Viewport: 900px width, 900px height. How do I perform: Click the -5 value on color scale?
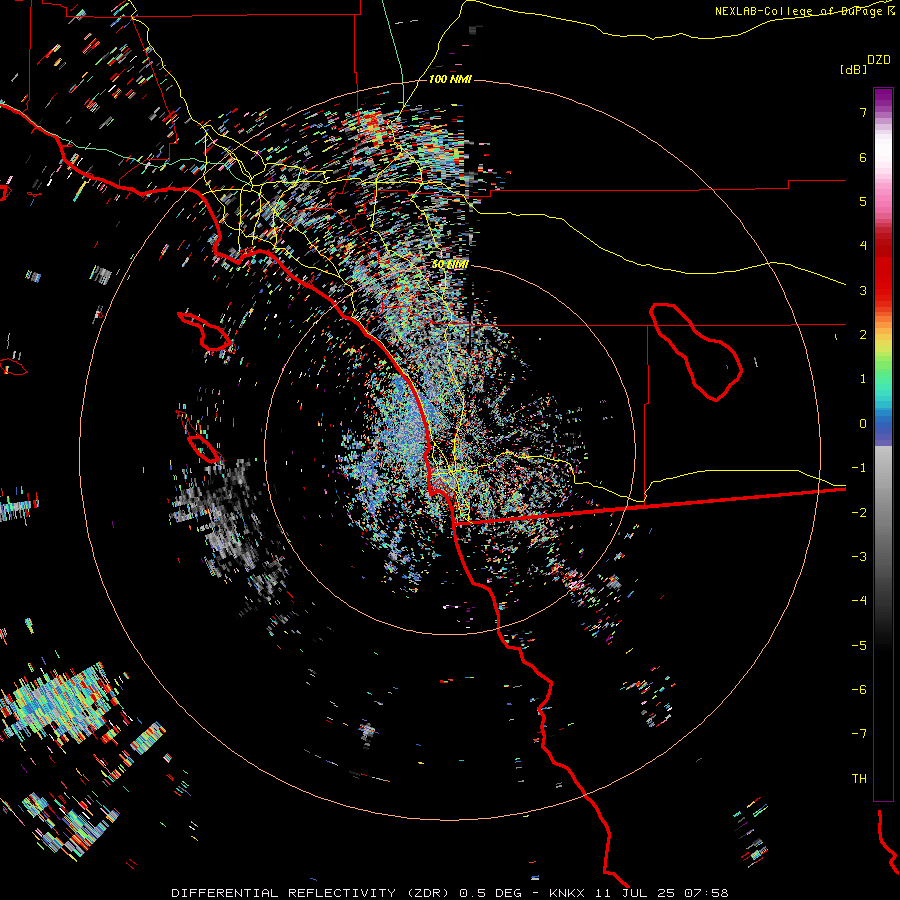pos(859,645)
